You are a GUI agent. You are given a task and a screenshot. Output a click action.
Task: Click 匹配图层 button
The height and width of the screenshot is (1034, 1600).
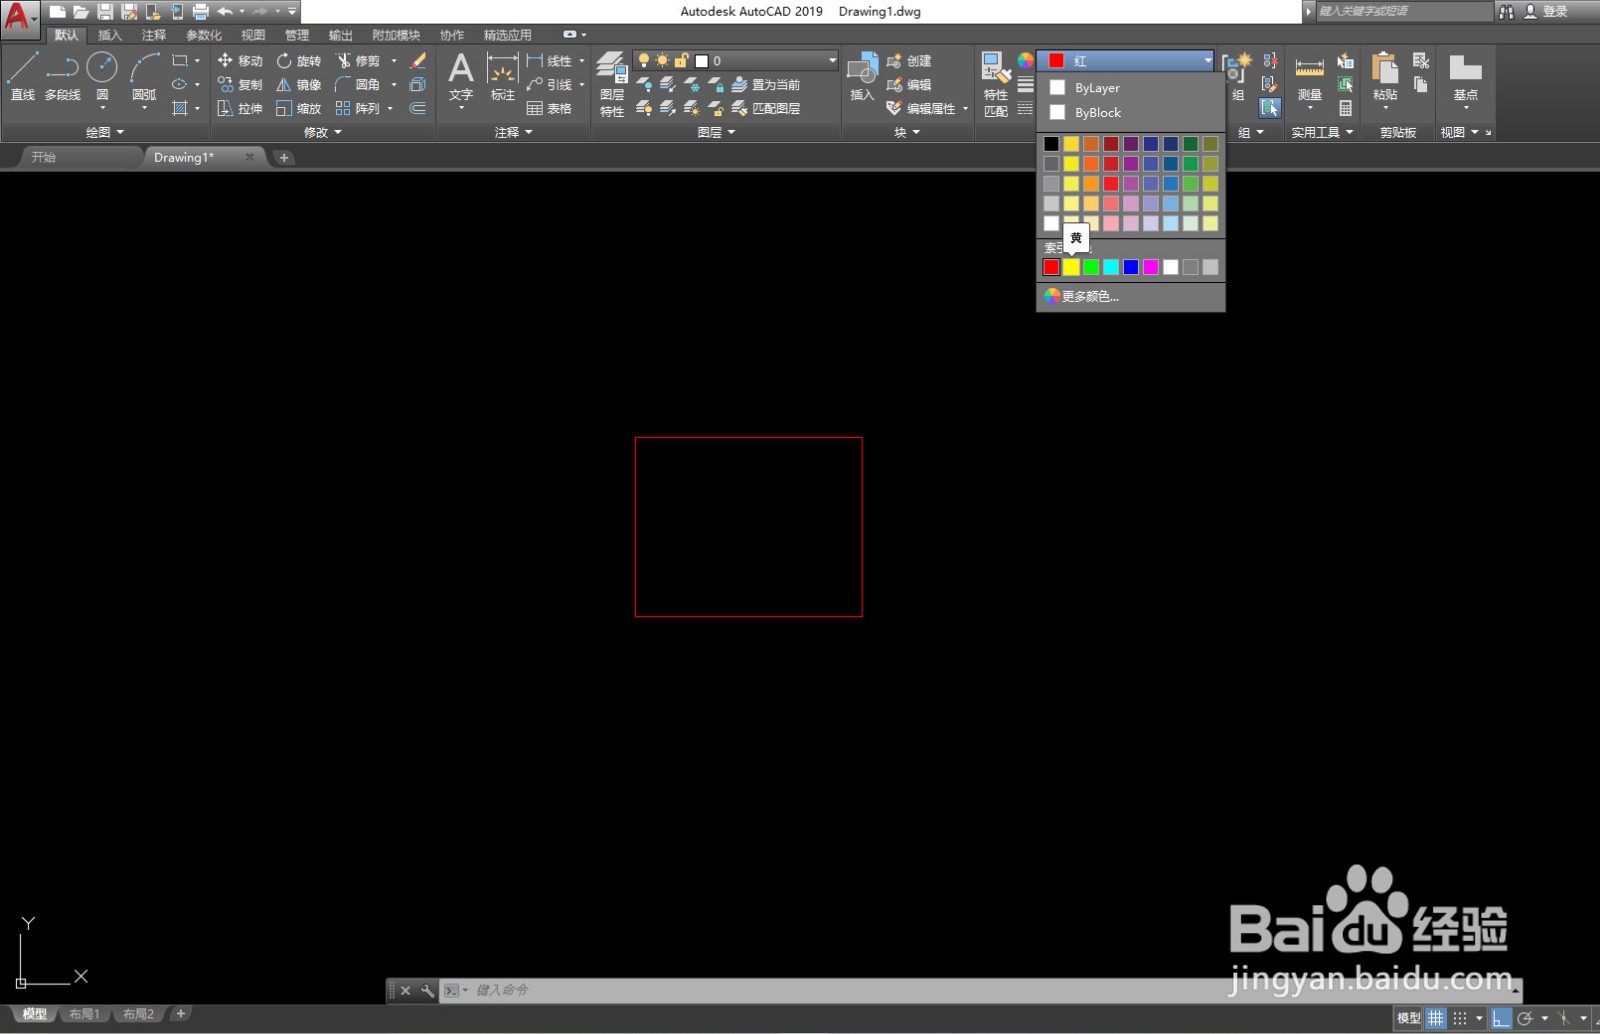point(765,108)
